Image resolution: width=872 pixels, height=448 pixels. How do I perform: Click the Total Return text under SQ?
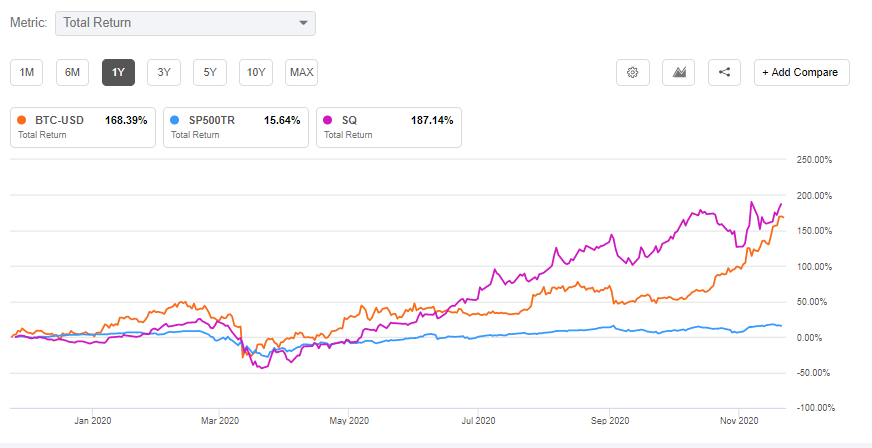[348, 135]
